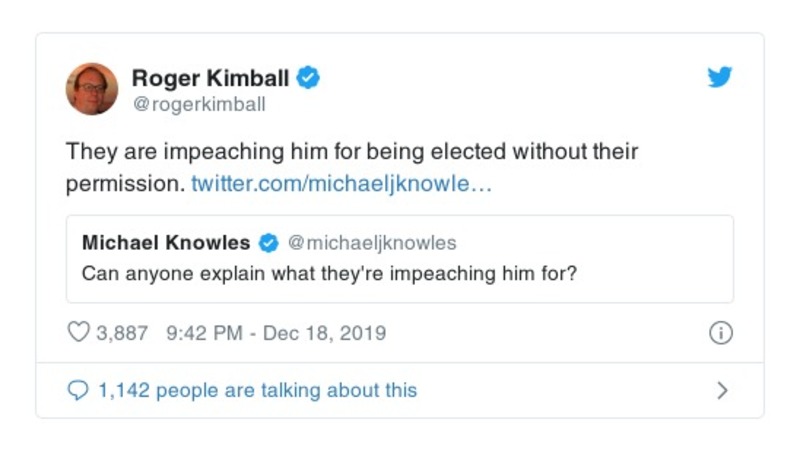Click the speech bubble reply icon
This screenshot has height=467, width=800.
tap(78, 390)
